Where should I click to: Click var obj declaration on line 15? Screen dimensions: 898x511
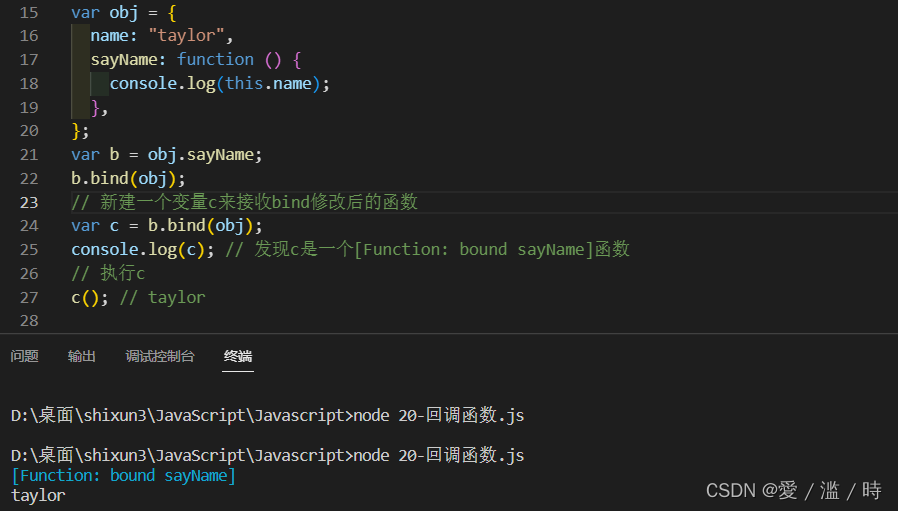tap(124, 13)
